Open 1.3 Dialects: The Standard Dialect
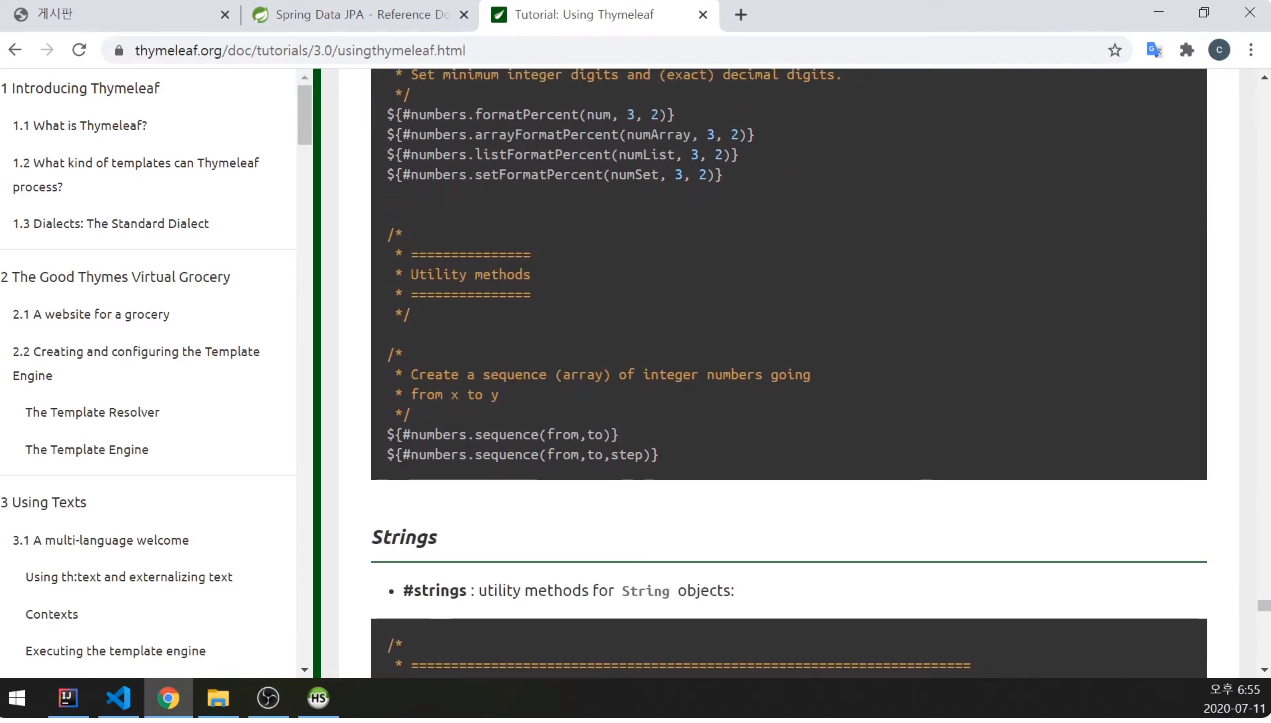Screen dimensions: 1271x723 [x=111, y=224]
